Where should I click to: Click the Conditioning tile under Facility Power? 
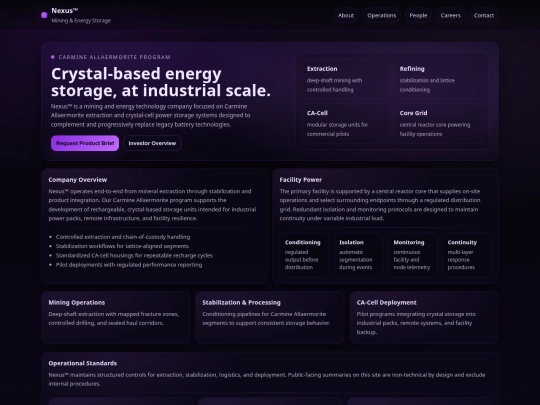(x=304, y=255)
